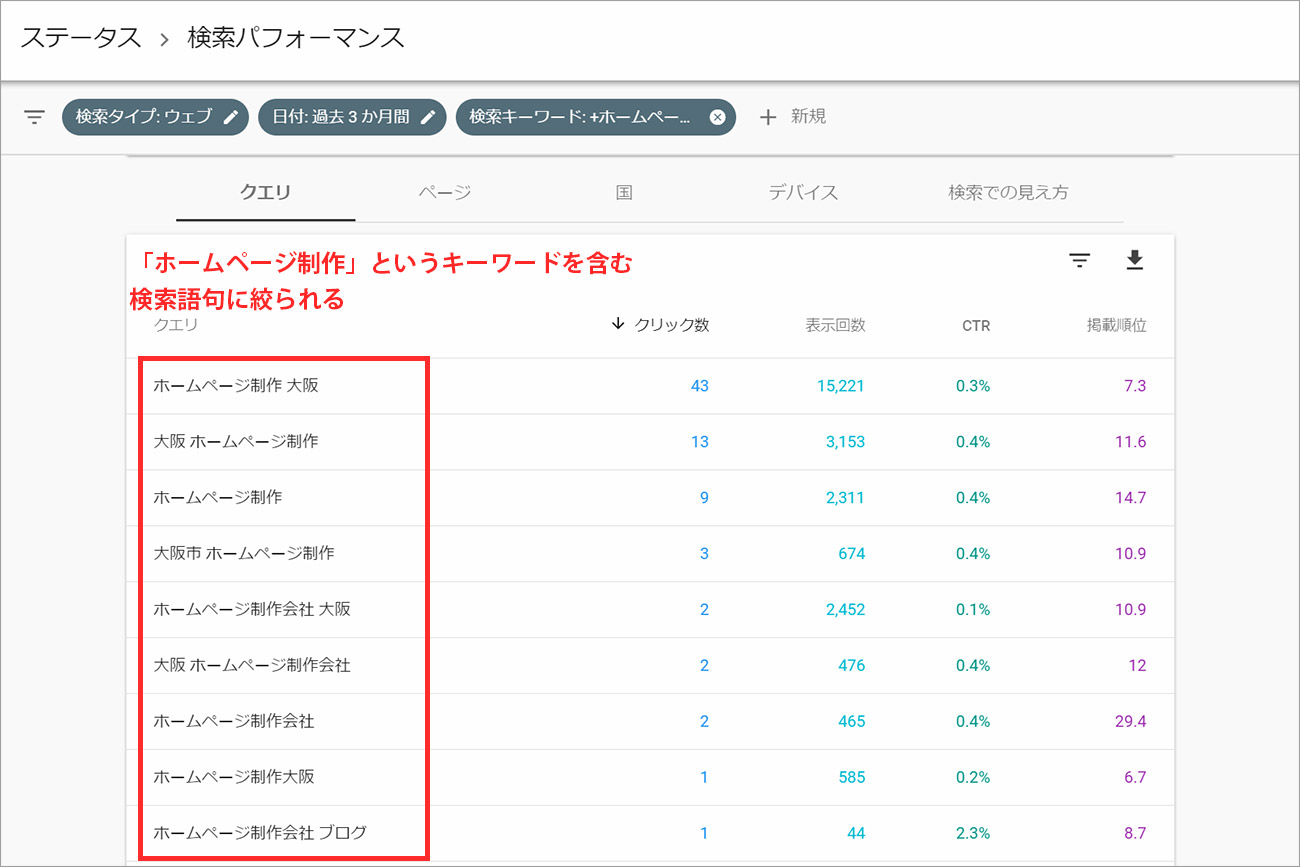Switch to the ページ tab
Image resolution: width=1300 pixels, height=867 pixels.
(x=445, y=192)
